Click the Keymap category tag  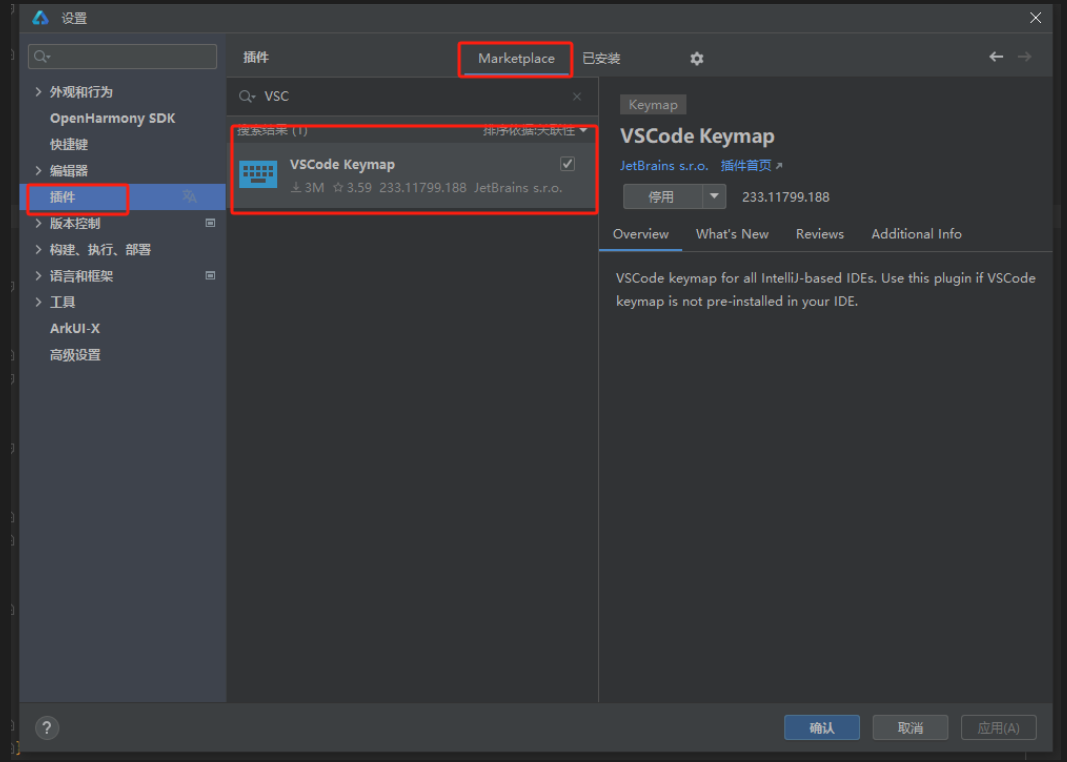(x=653, y=105)
